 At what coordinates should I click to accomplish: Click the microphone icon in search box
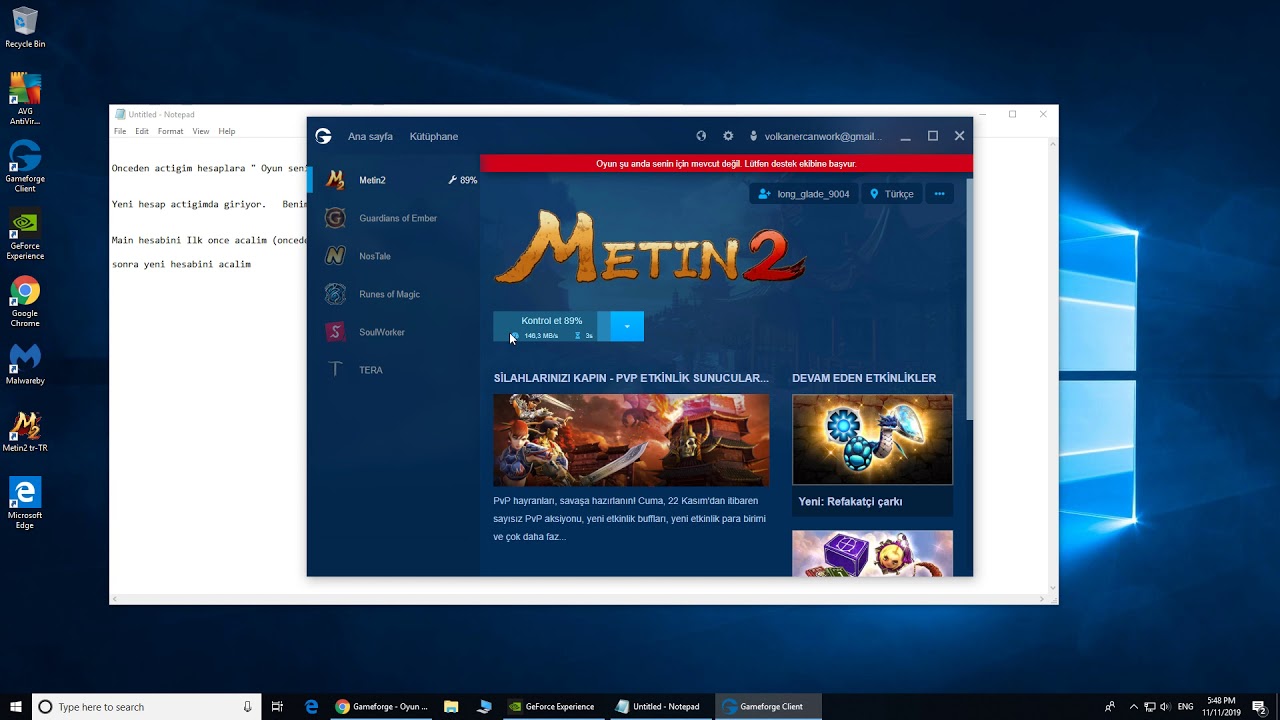(x=247, y=706)
